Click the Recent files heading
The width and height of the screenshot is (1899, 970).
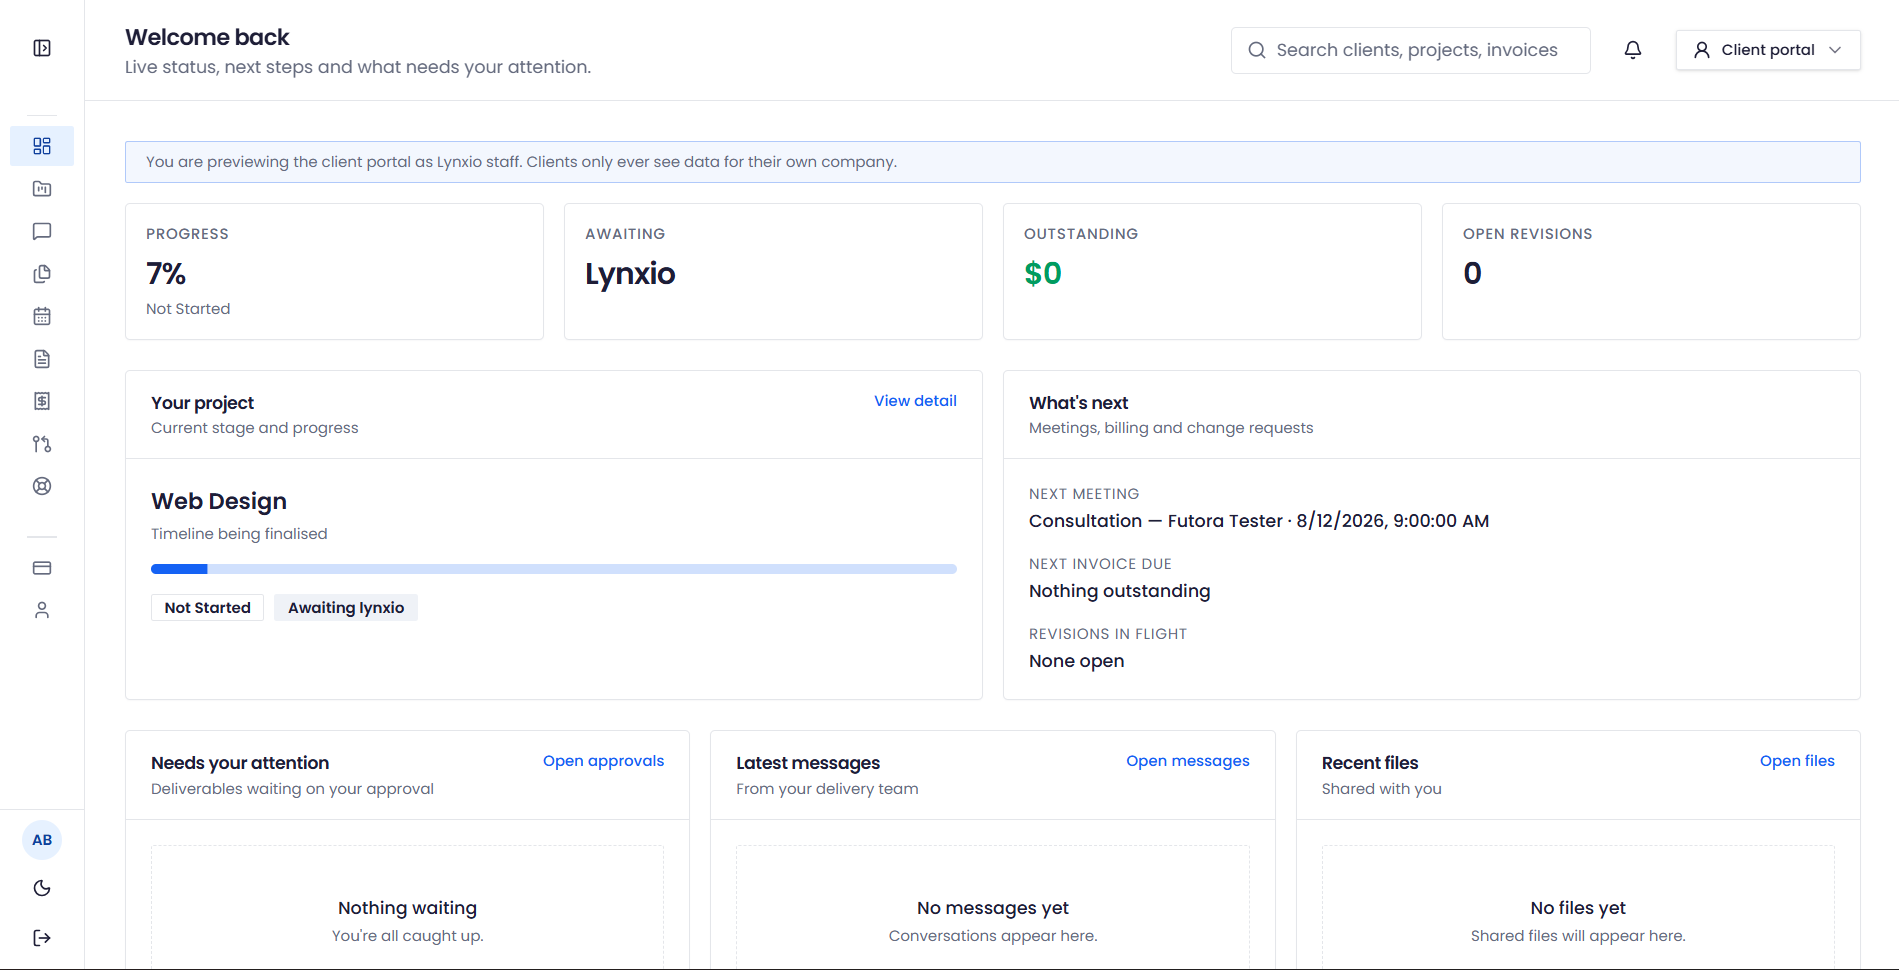click(1370, 763)
